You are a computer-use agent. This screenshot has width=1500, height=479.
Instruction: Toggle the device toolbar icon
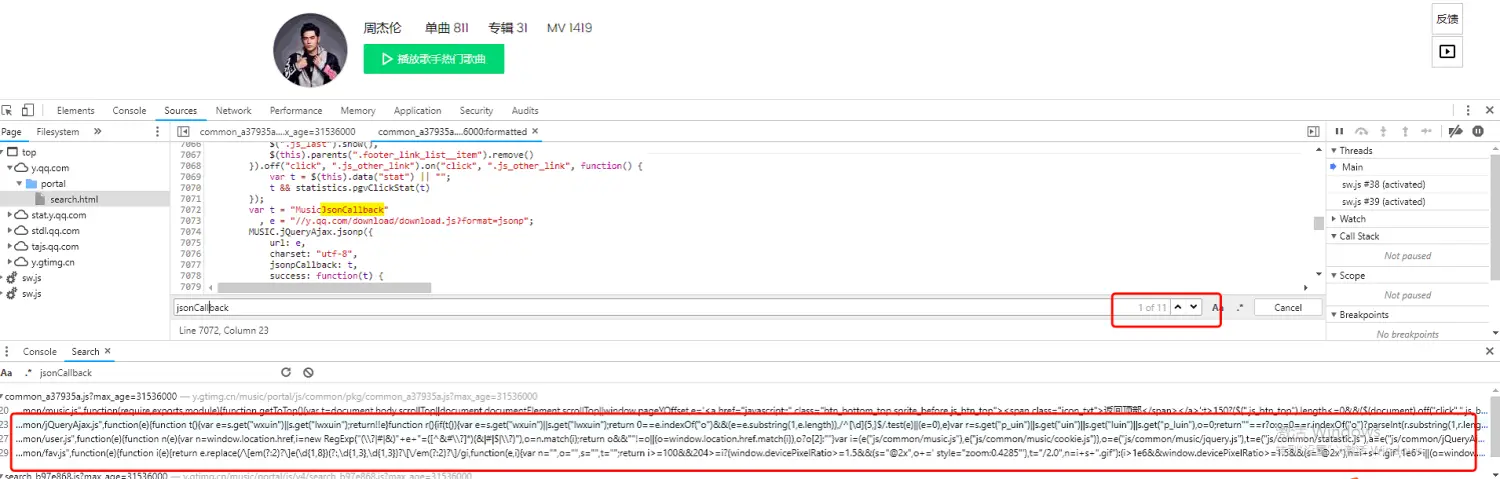(x=28, y=110)
